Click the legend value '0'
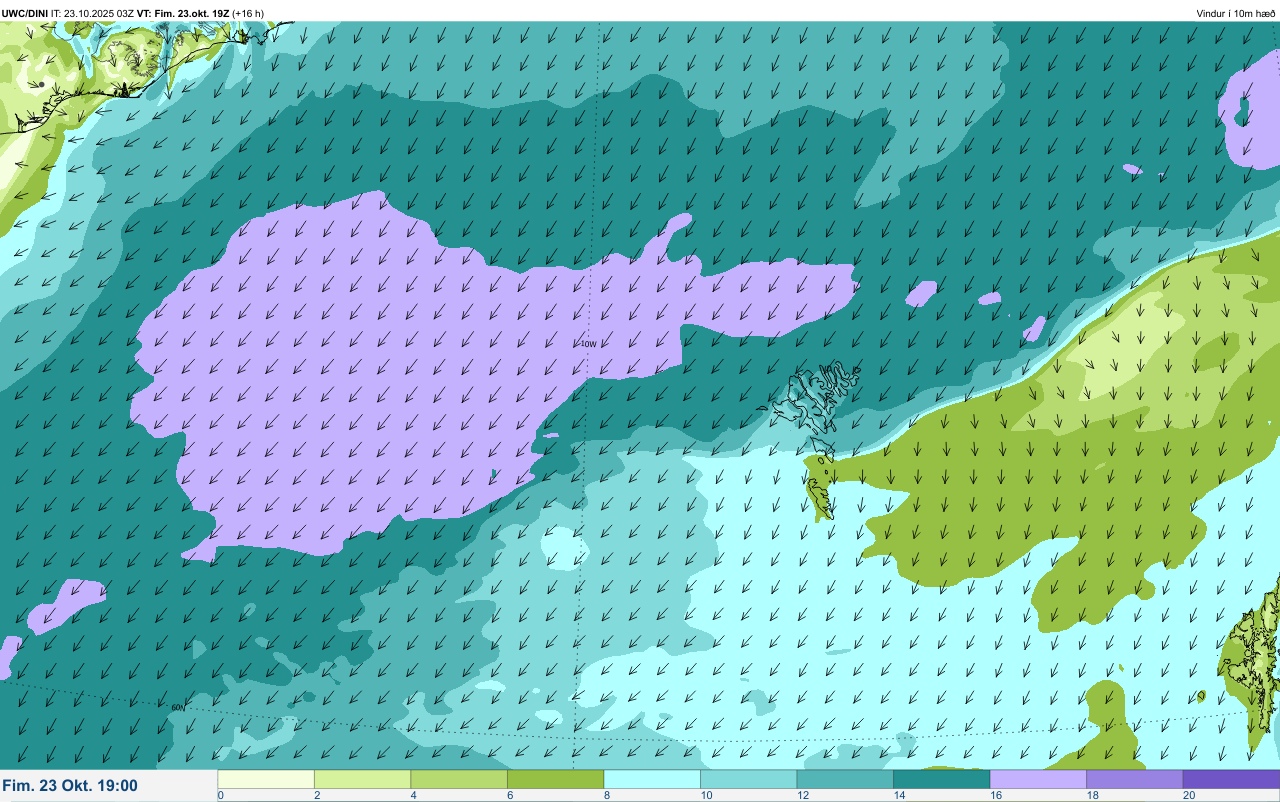The height and width of the screenshot is (802, 1280). (220, 795)
